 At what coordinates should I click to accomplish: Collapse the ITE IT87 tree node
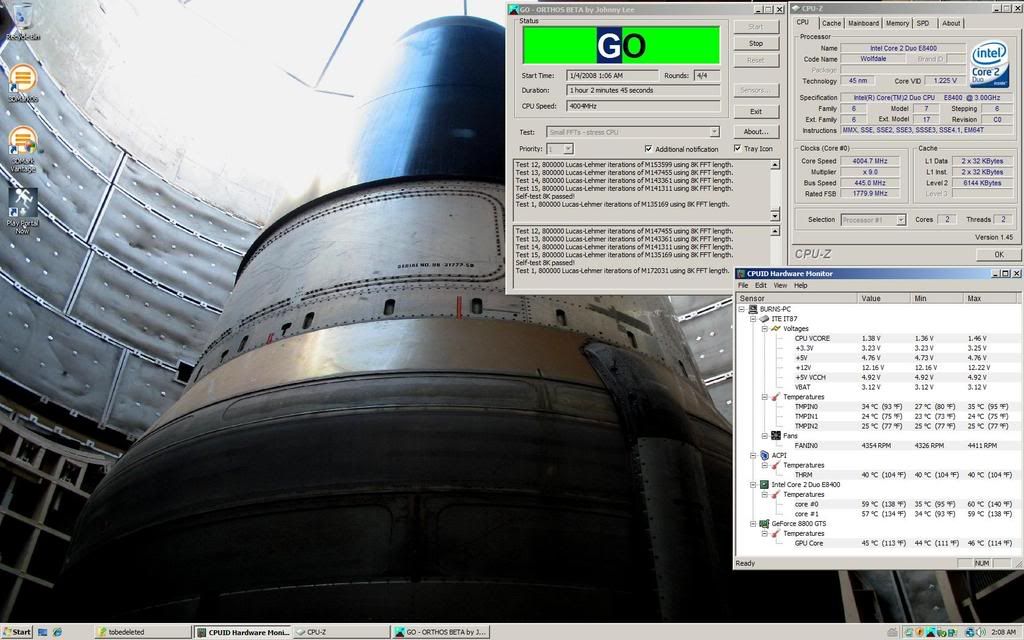[x=753, y=319]
